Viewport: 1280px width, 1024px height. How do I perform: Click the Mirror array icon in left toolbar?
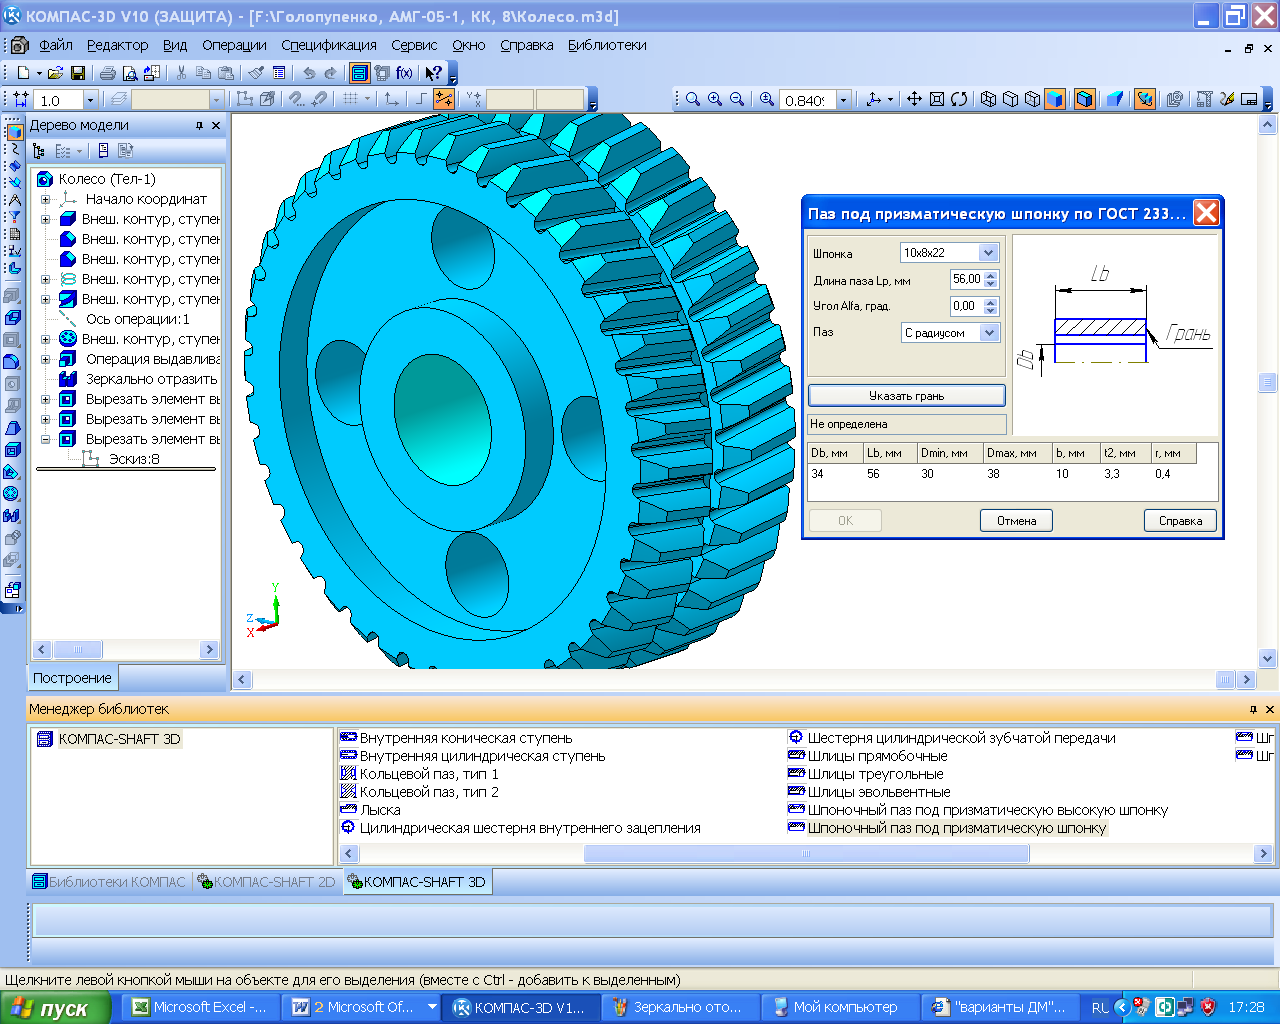coord(12,516)
